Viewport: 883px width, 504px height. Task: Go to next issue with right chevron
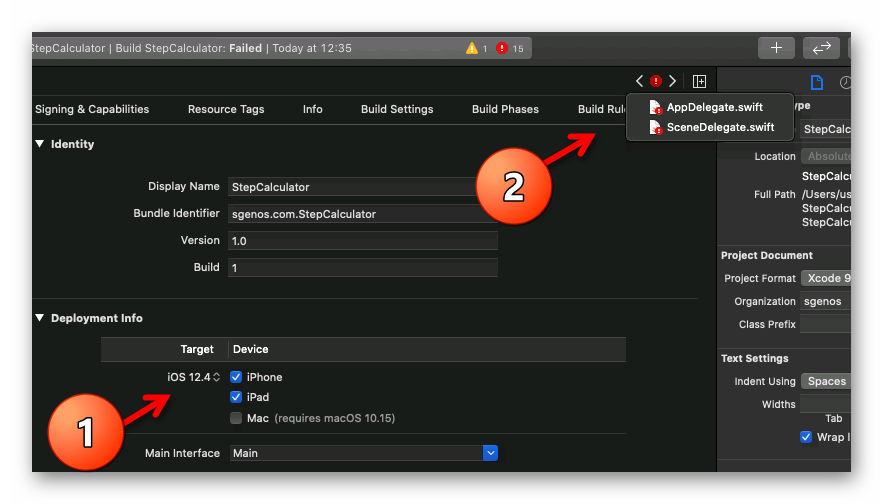672,81
